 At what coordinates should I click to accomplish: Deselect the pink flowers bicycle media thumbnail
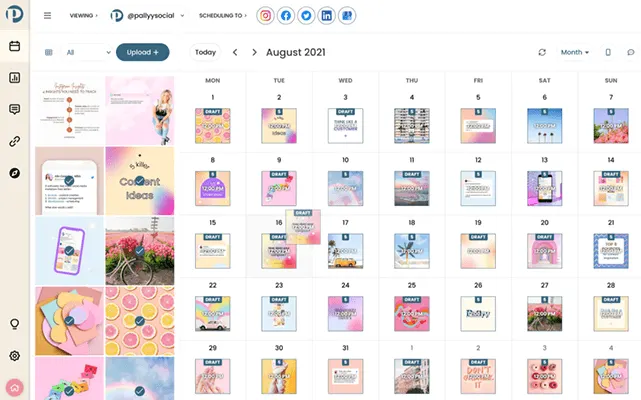pos(140,251)
